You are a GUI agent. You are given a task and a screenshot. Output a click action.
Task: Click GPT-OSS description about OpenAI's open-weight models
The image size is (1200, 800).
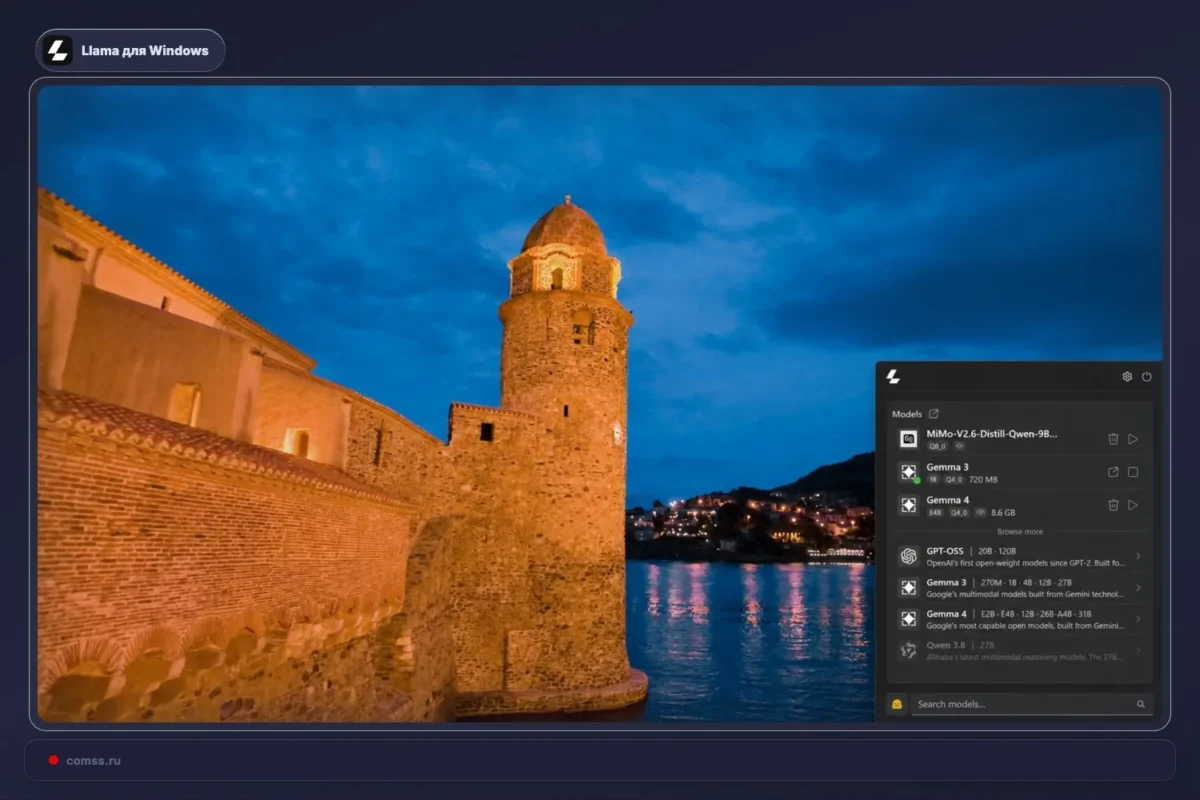[x=1026, y=563]
